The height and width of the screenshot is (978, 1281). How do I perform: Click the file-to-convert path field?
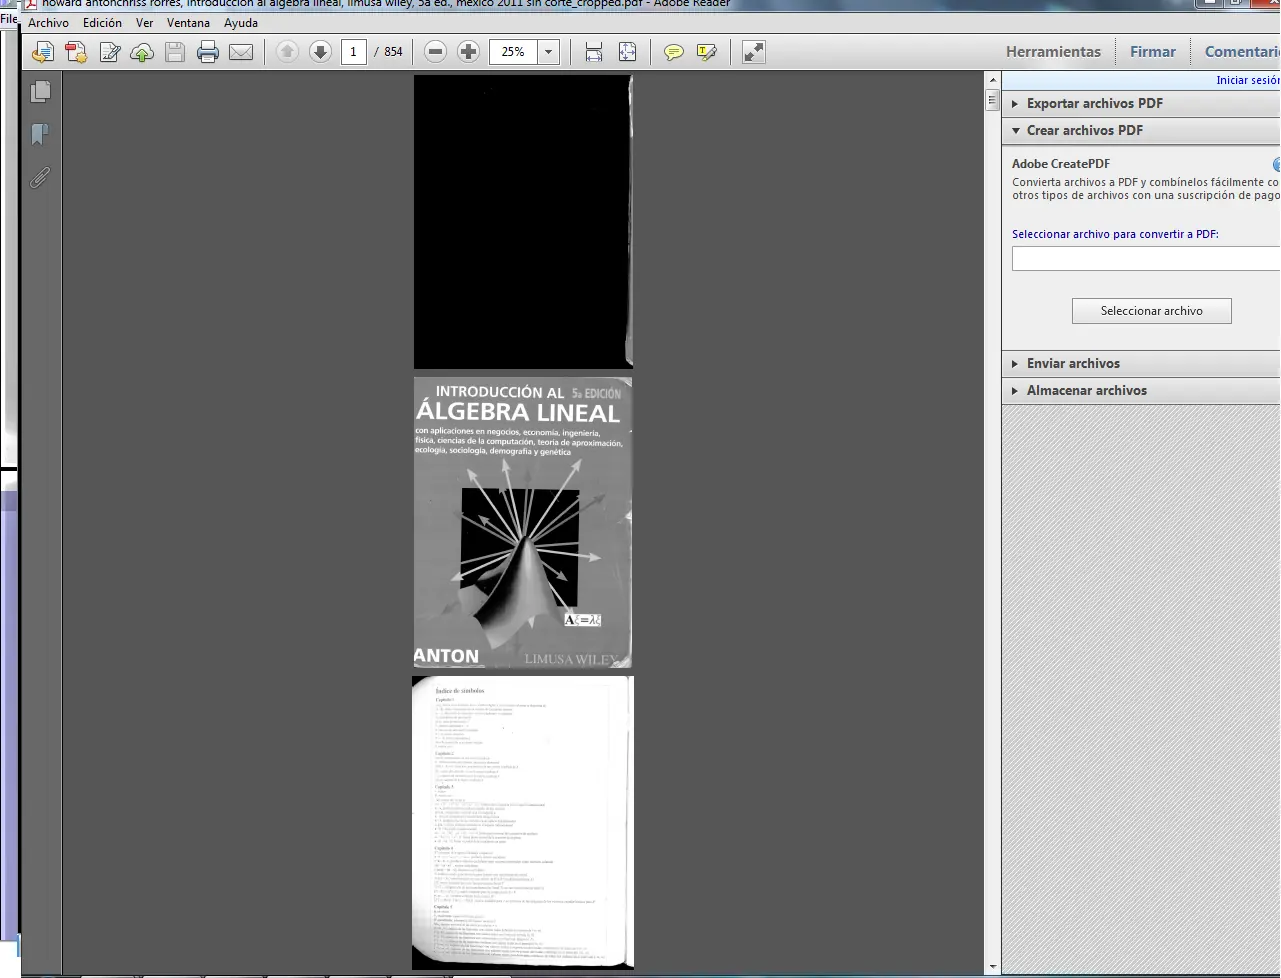(1146, 259)
